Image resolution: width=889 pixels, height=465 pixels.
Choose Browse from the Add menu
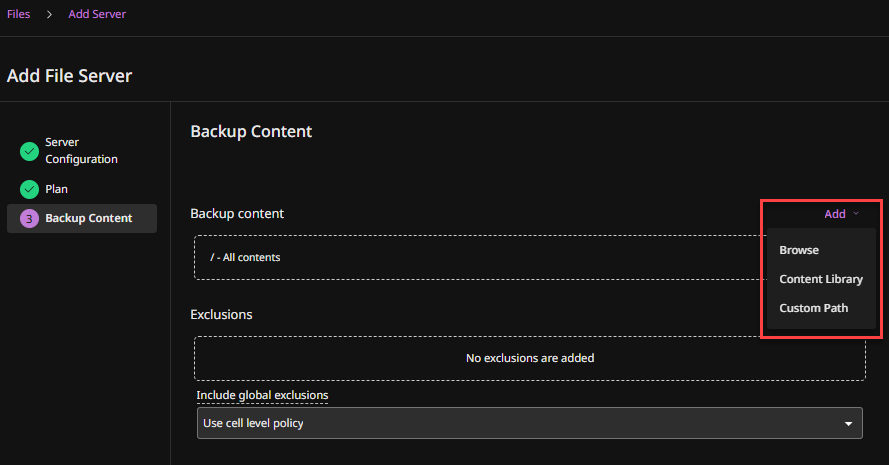[799, 250]
